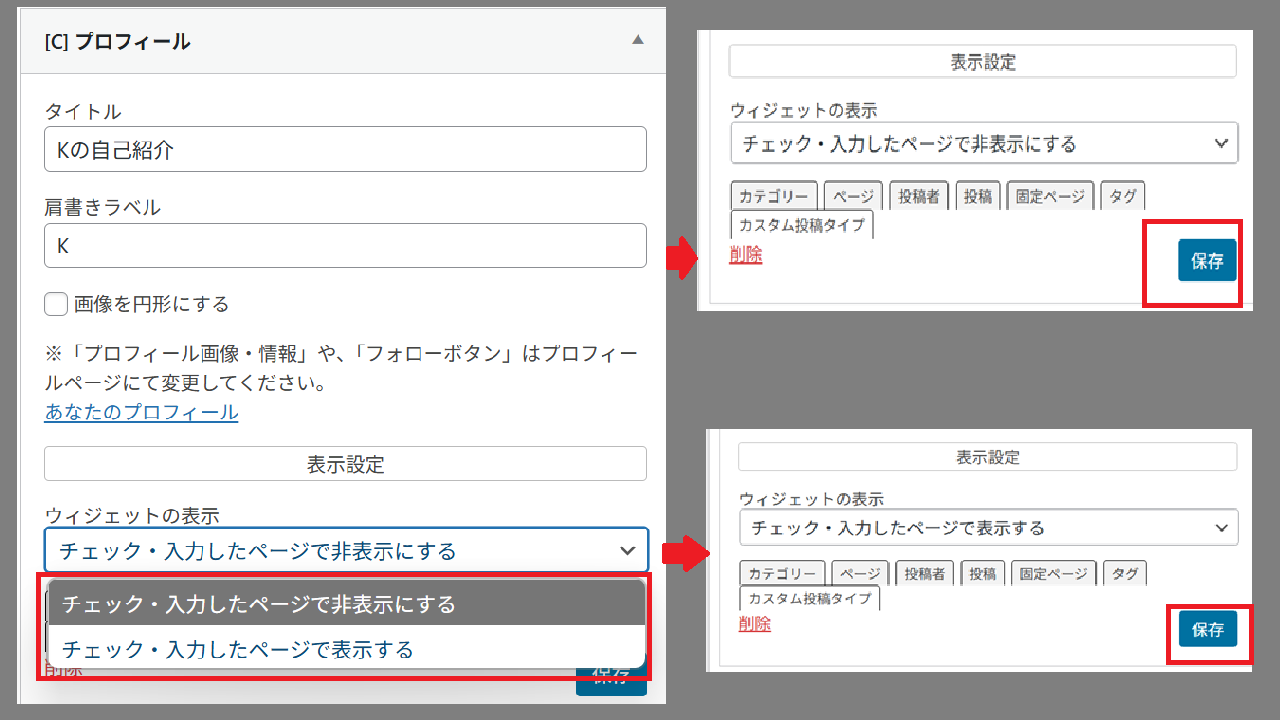Open the あなたのプロフィール link
Image resolution: width=1280 pixels, height=720 pixels.
tap(141, 412)
